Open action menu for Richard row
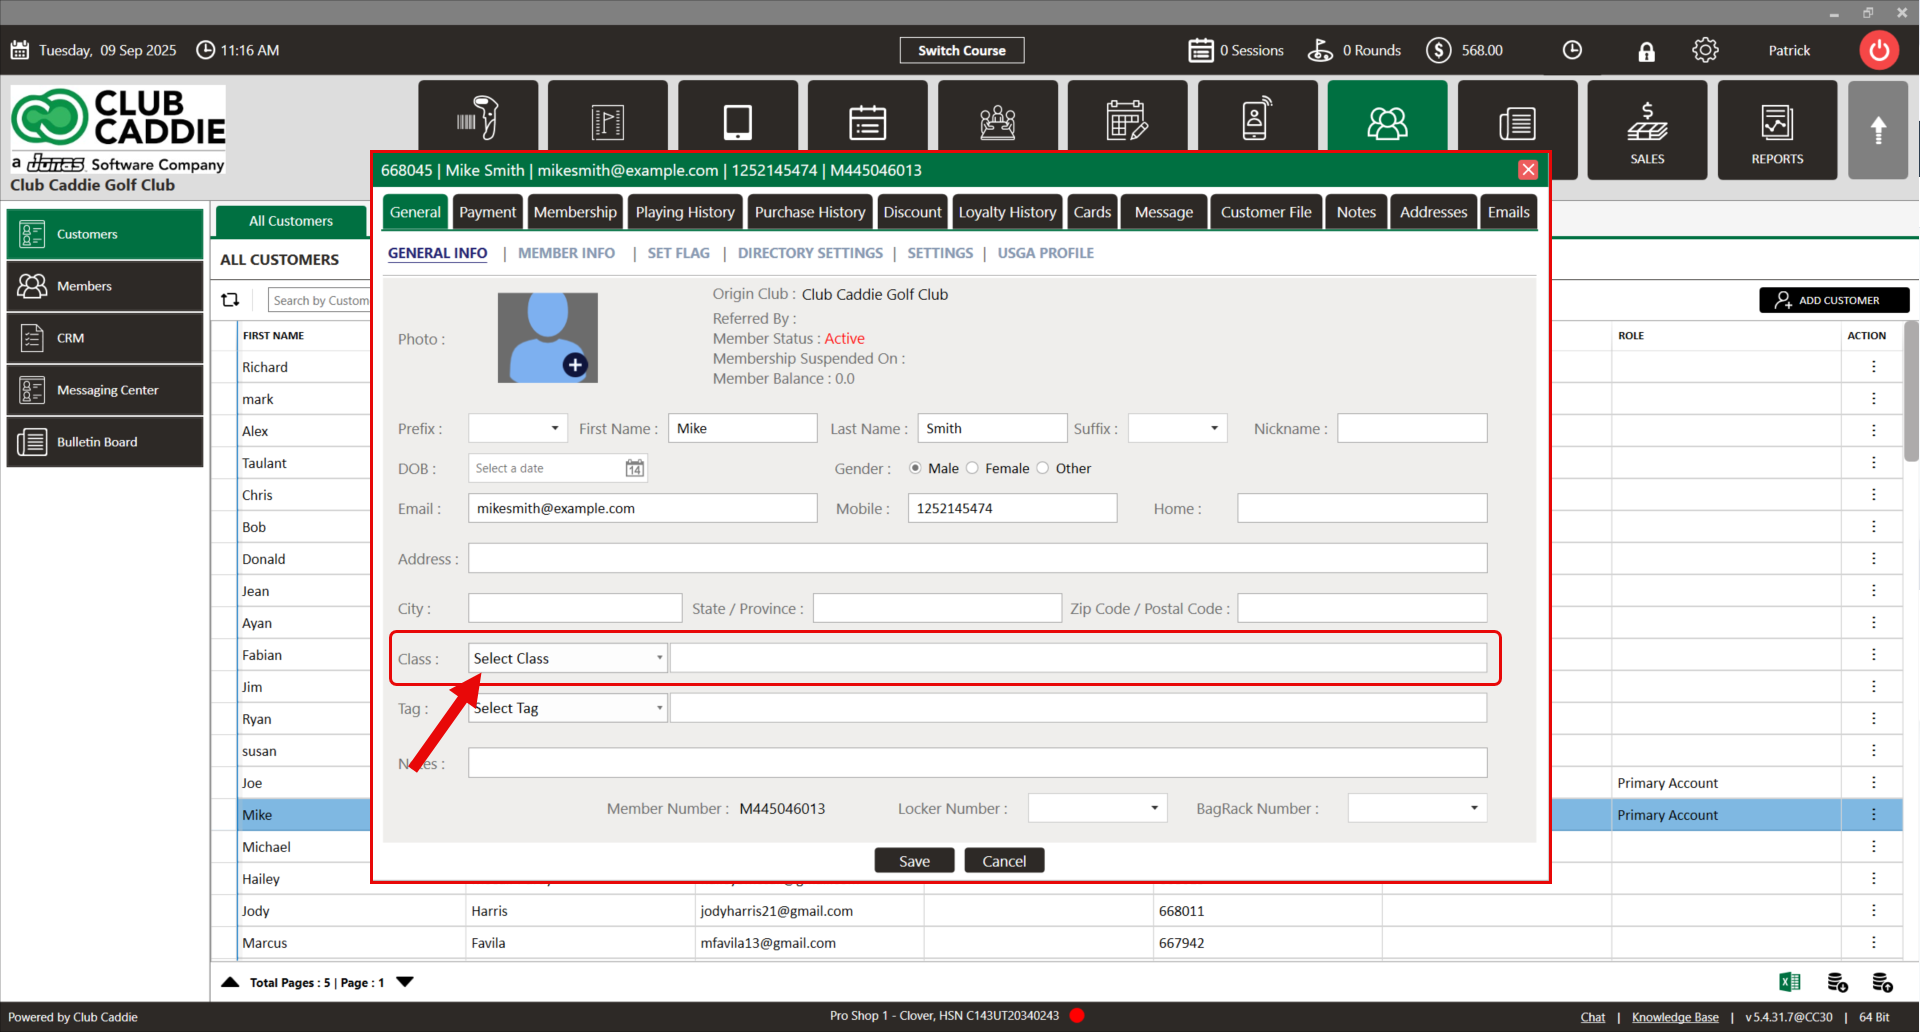The height and width of the screenshot is (1032, 1920). [x=1873, y=367]
